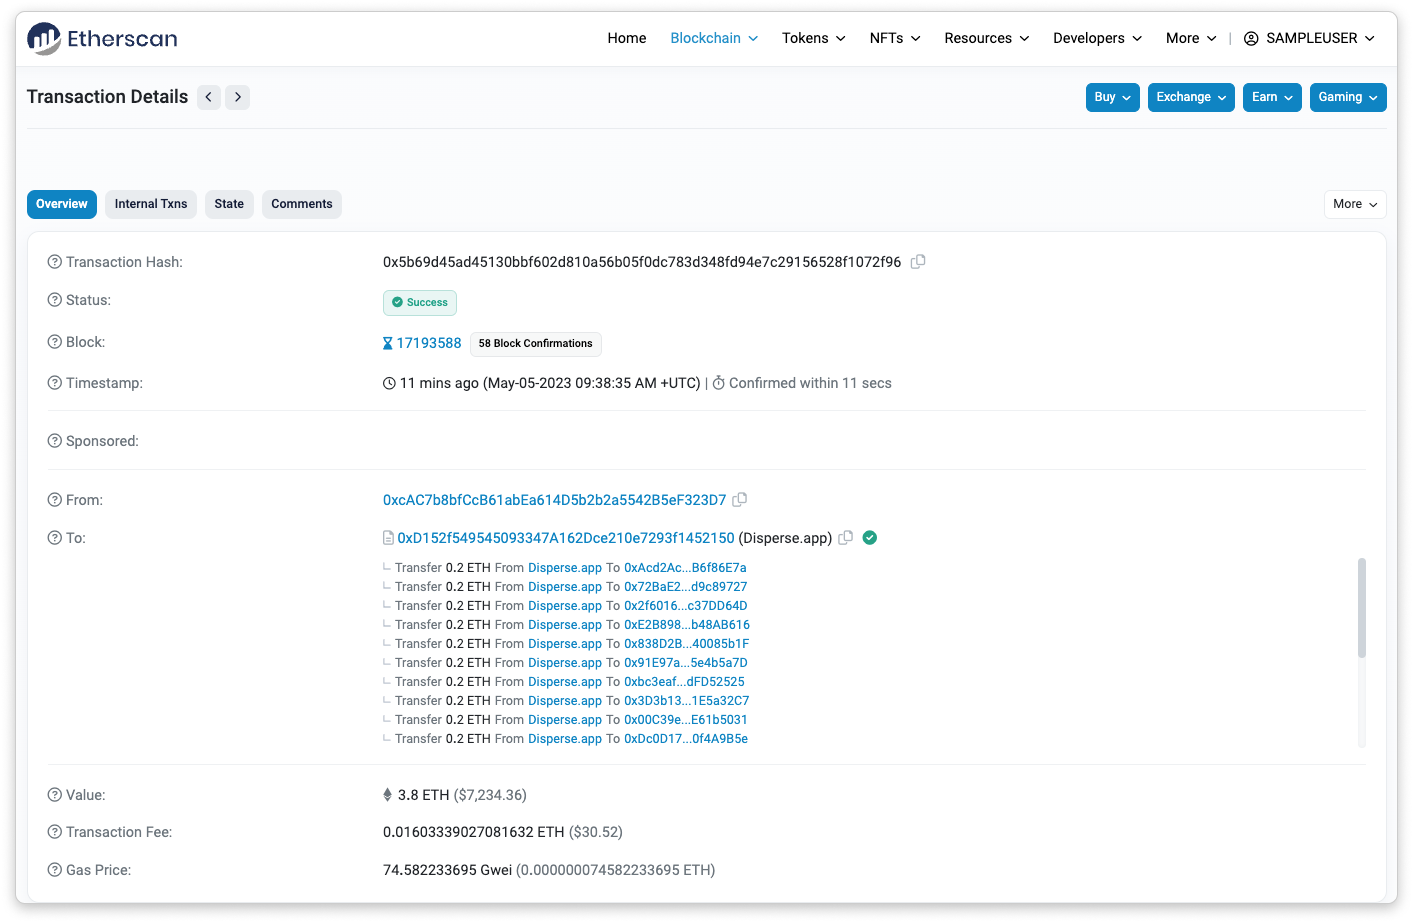This screenshot has height=923, width=1413.
Task: Click the Transaction Hash help icon
Action: click(55, 262)
